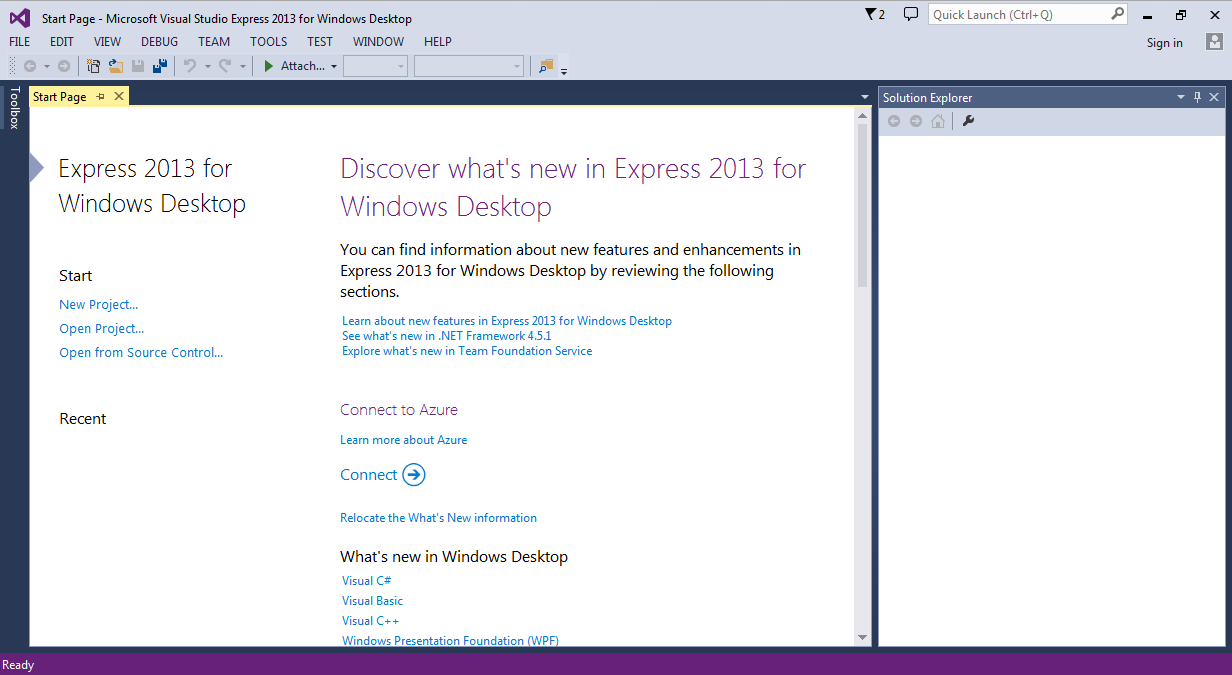Click the New Project toolbar icon

94,66
